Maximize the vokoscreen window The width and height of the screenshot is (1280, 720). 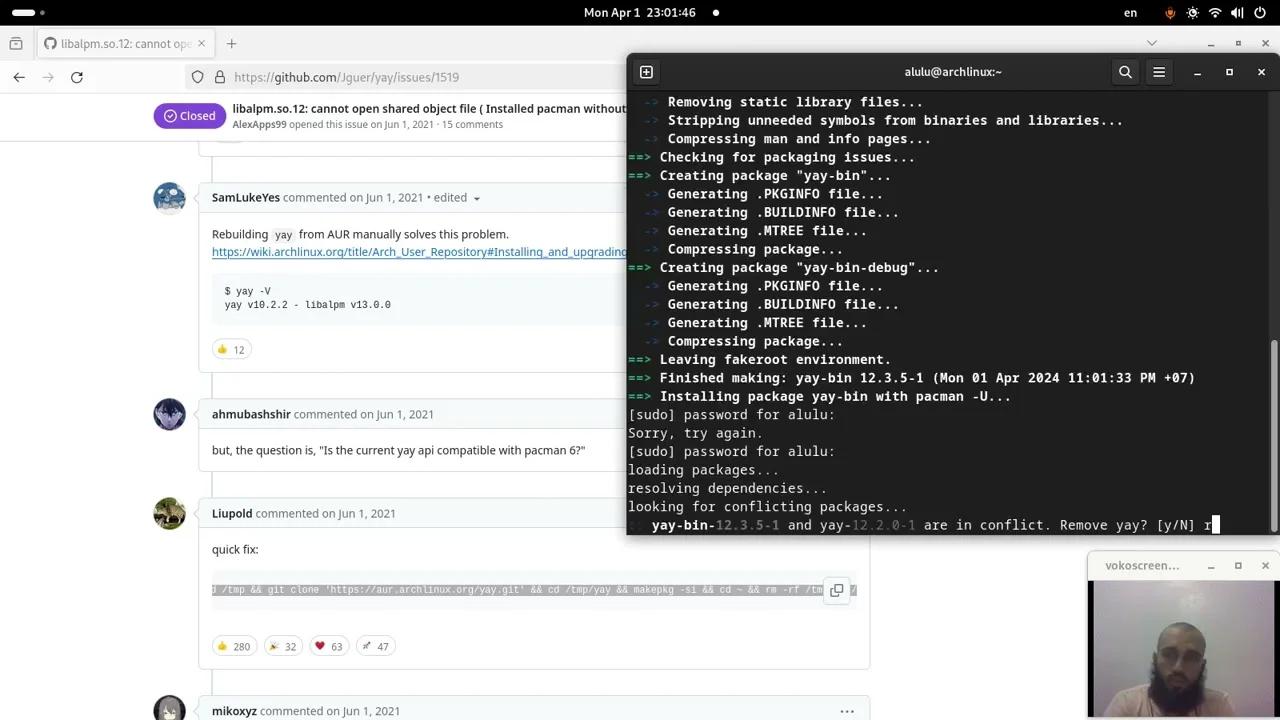tap(1238, 566)
